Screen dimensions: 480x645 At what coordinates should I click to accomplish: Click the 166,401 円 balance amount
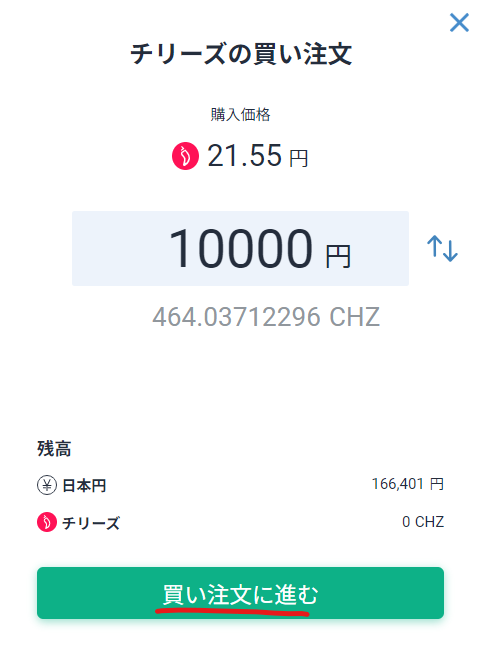tap(408, 484)
